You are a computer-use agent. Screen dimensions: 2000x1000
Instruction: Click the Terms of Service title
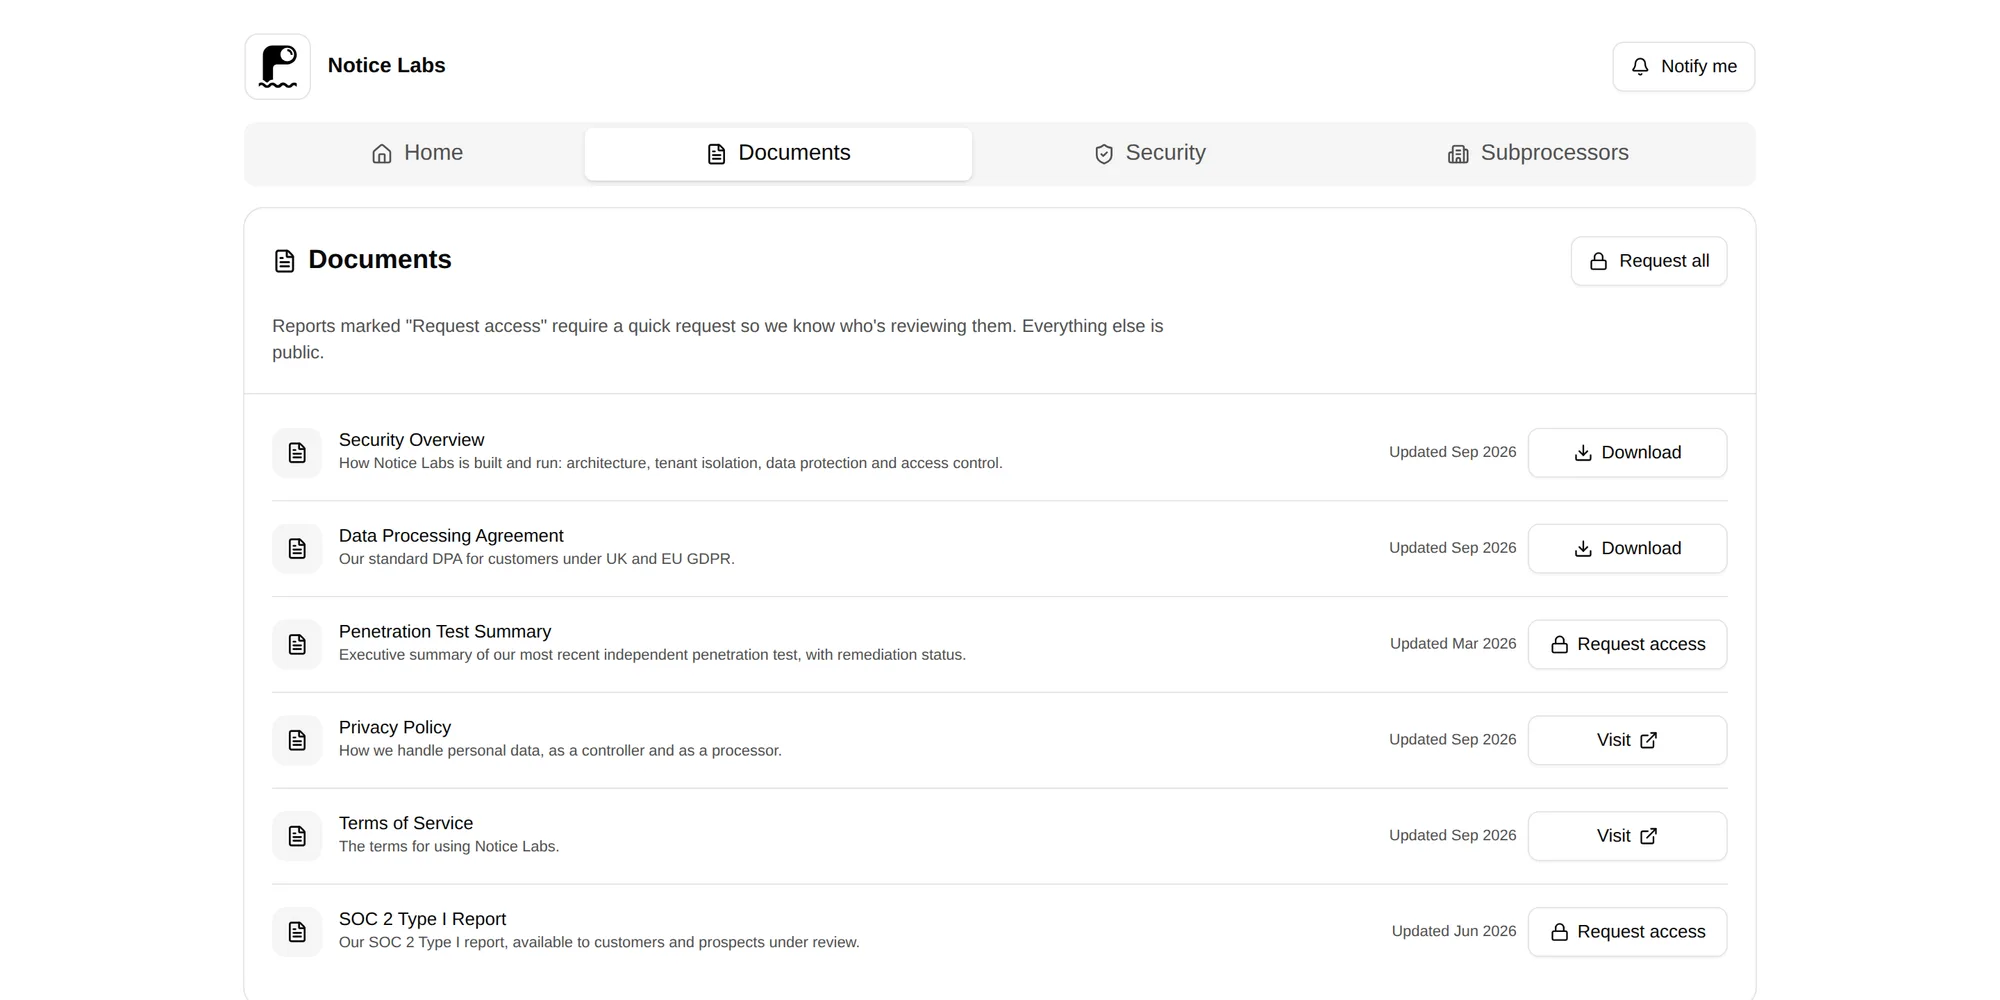point(406,823)
